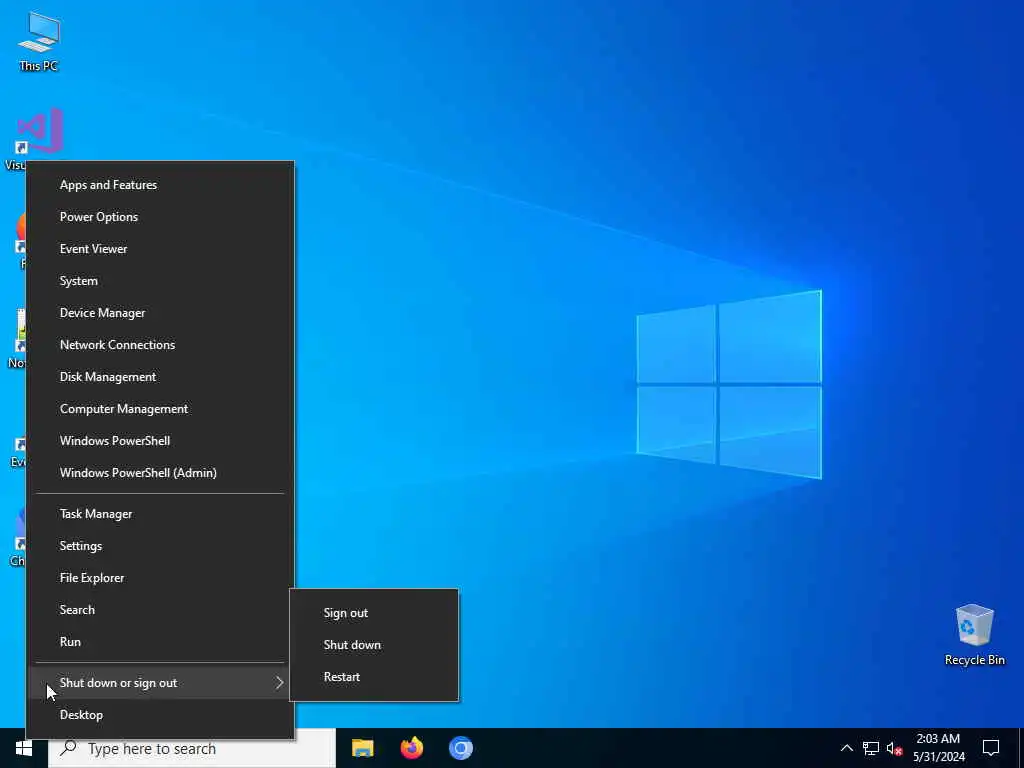Open Event Viewer from the menu
The height and width of the screenshot is (768, 1024).
pyautogui.click(x=160, y=249)
